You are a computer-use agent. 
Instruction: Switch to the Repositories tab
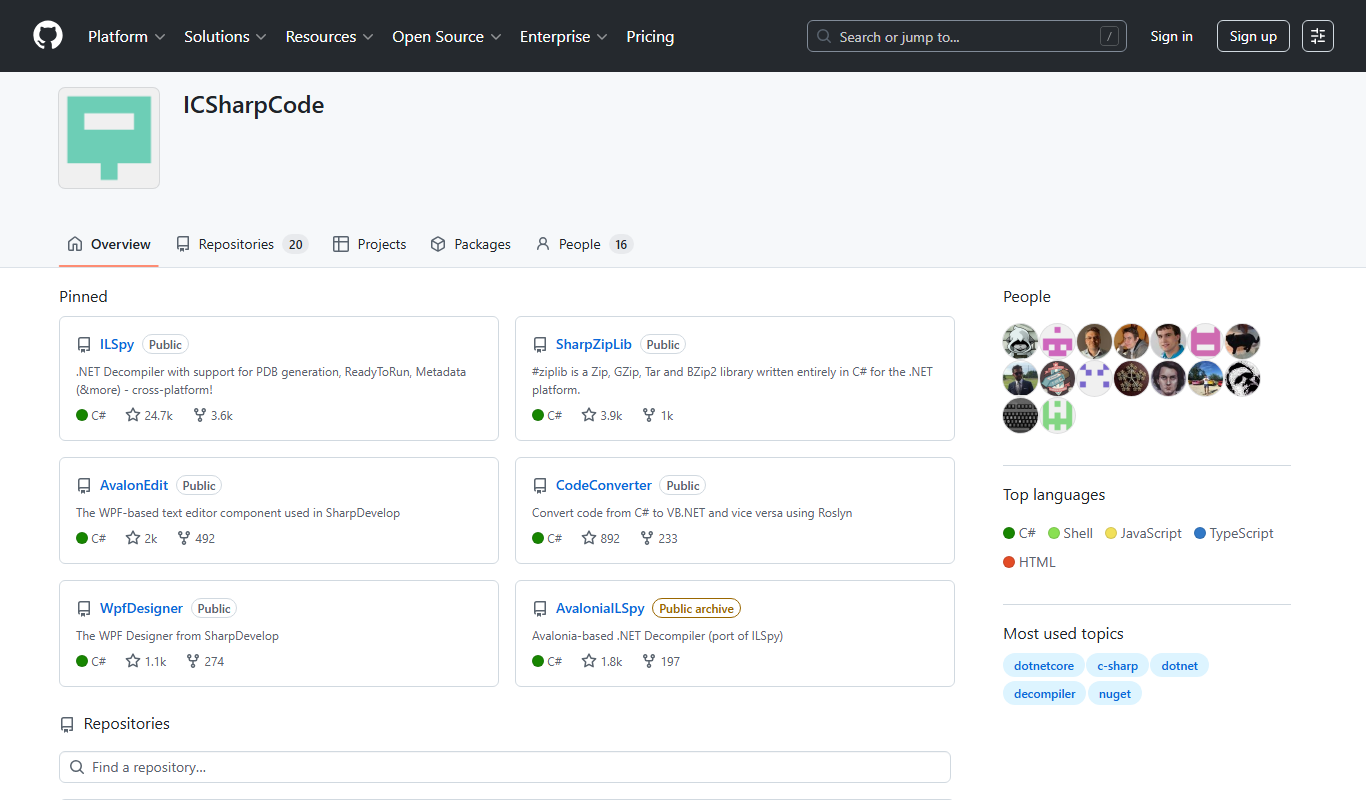[x=242, y=244]
